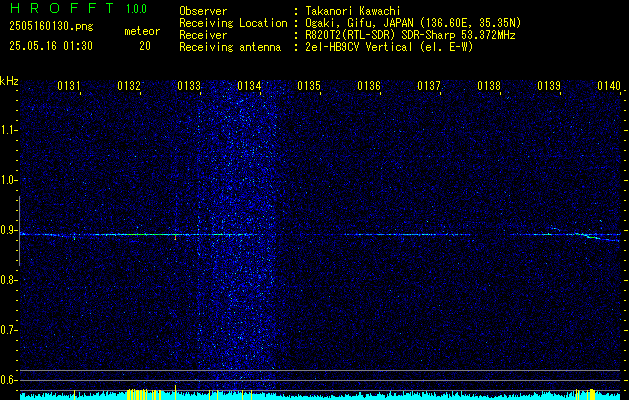Click the date 25.05.16 01:30
The width and height of the screenshot is (629, 400).
coord(51,46)
